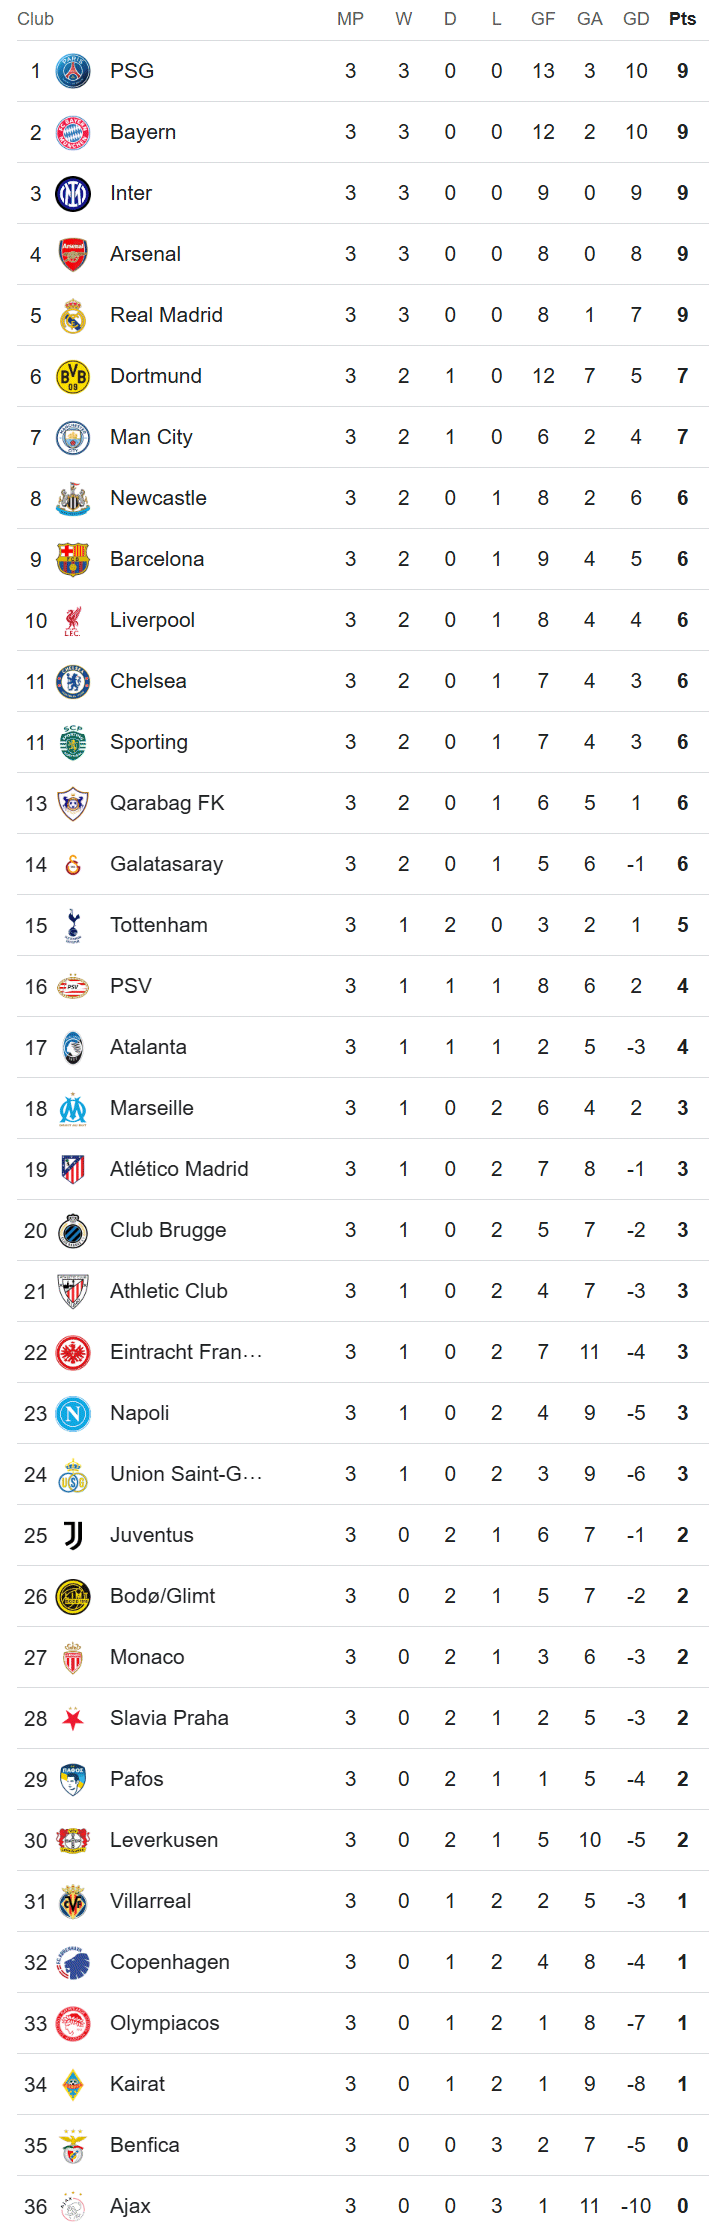Screen dimensions: 709x2237
Task: Click the Dortmund BVB logo
Action: pos(73,376)
